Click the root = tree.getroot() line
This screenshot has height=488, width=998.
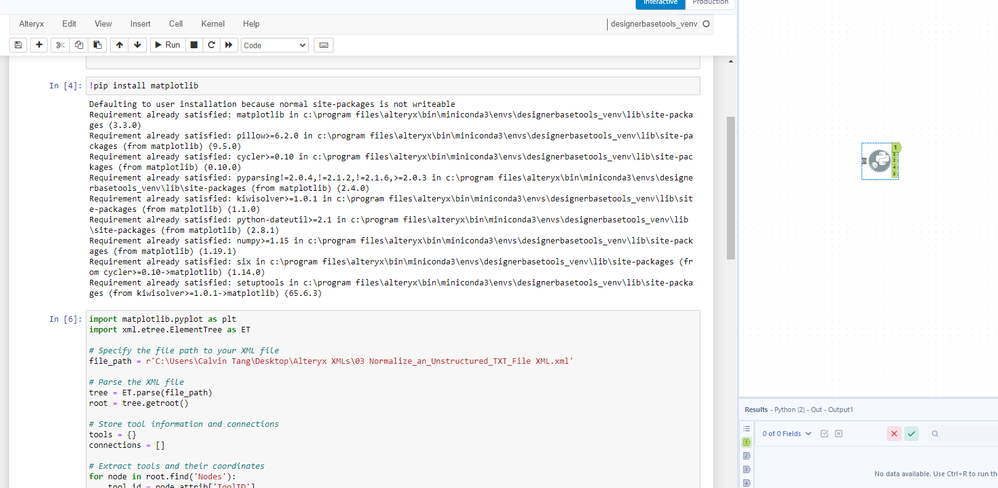point(139,403)
